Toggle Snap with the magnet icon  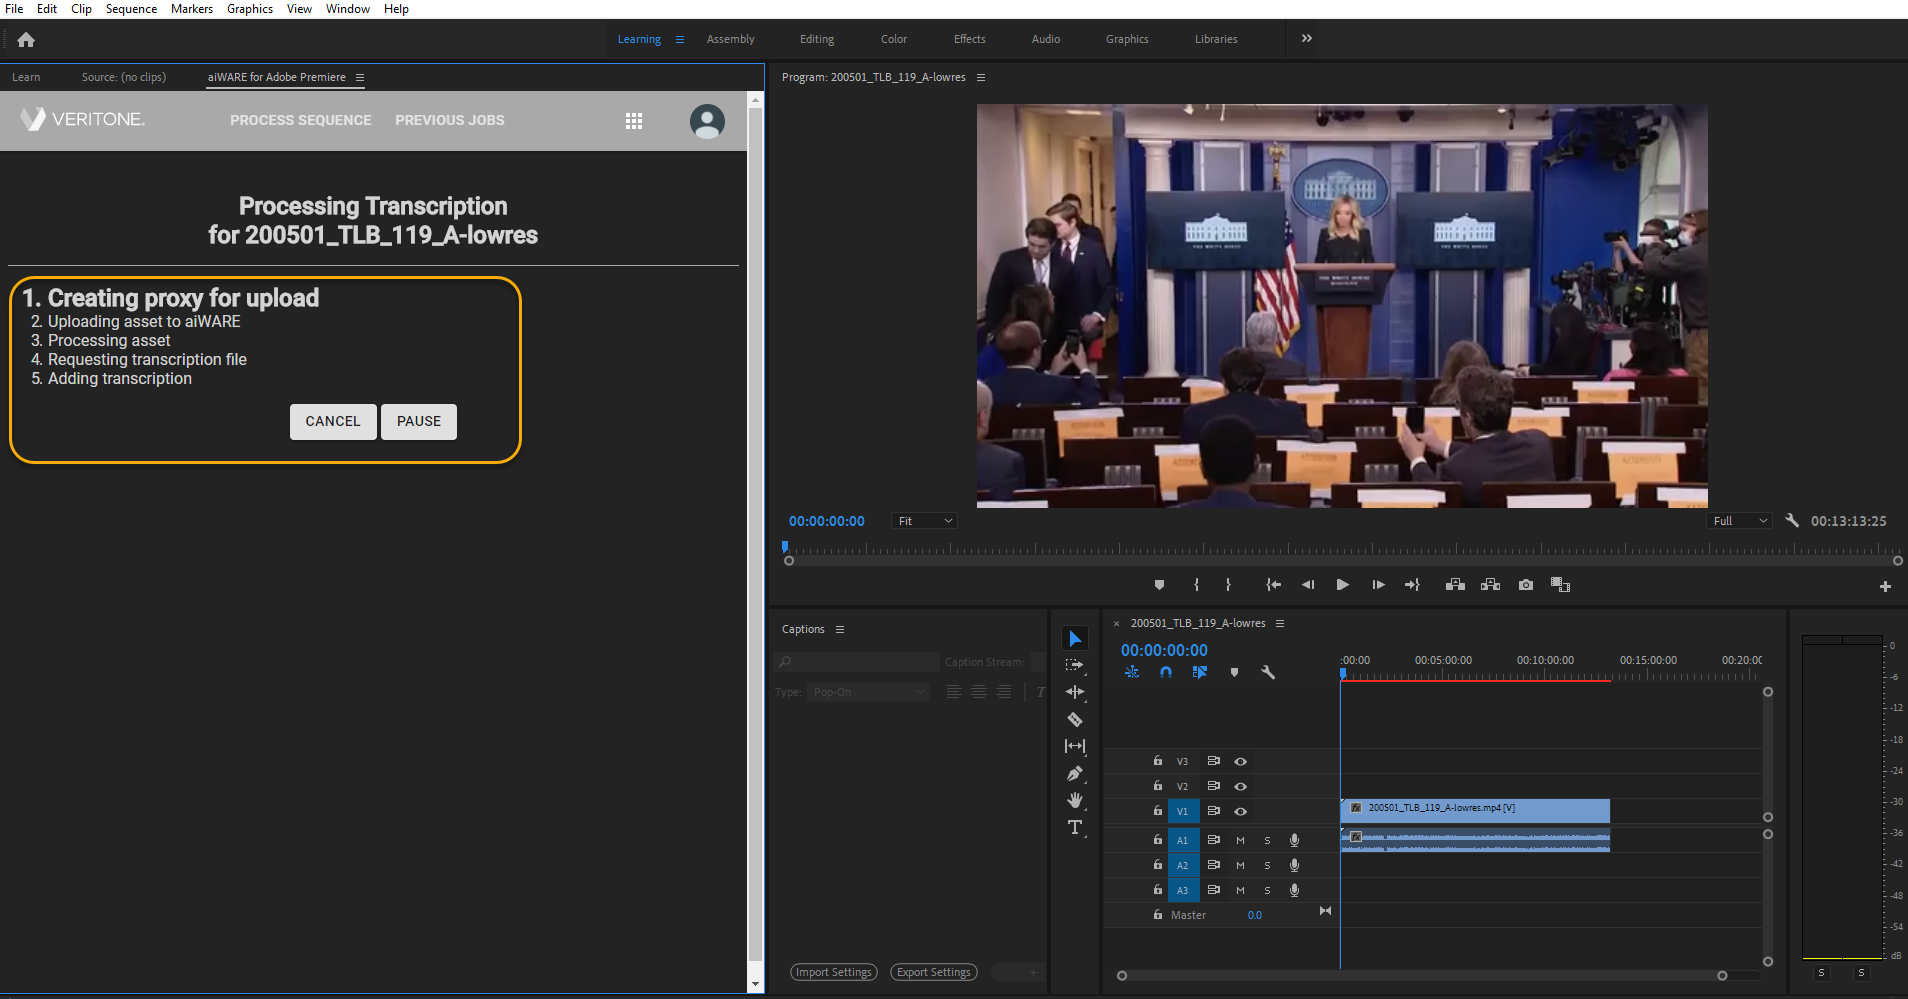click(x=1167, y=672)
